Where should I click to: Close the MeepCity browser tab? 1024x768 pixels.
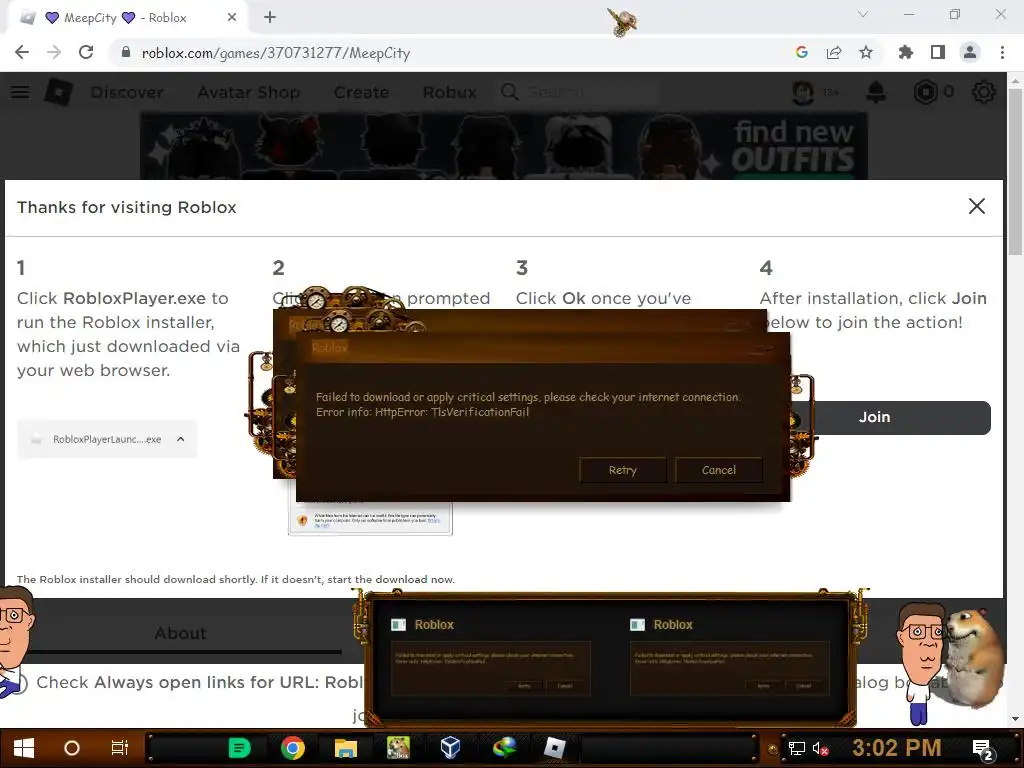click(232, 18)
